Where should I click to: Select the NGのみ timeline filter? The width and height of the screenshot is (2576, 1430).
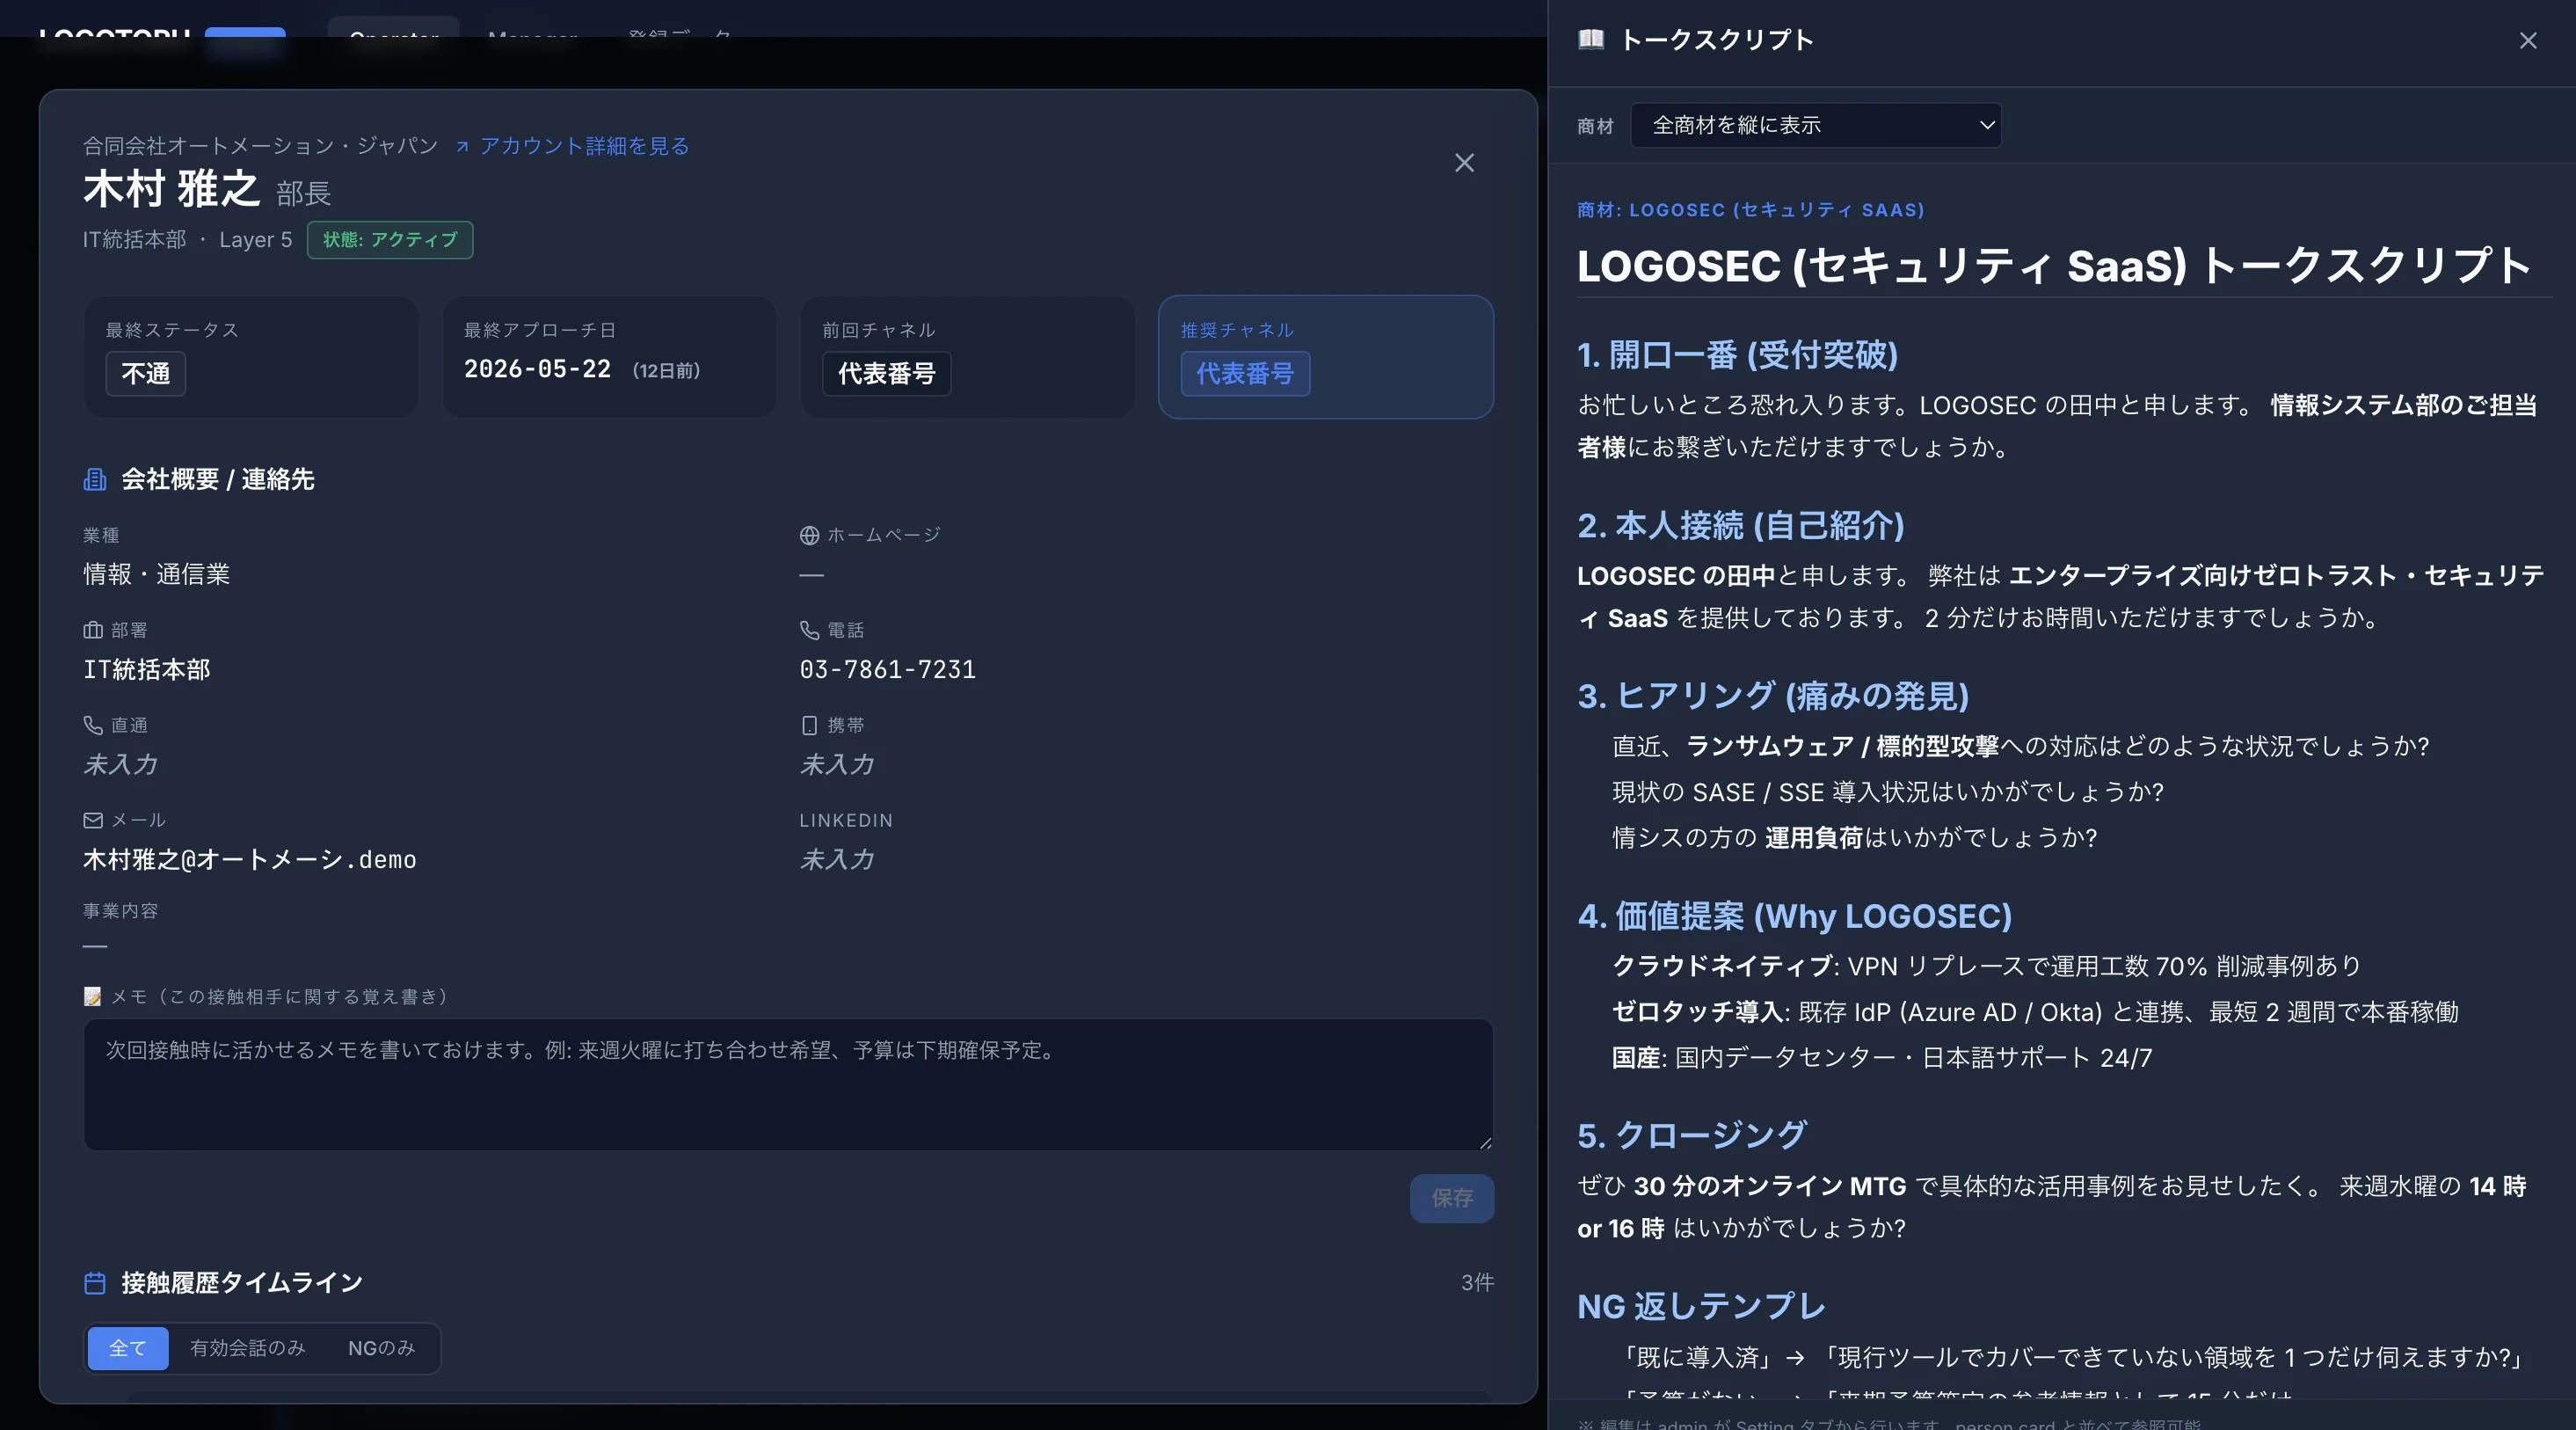(x=381, y=1349)
